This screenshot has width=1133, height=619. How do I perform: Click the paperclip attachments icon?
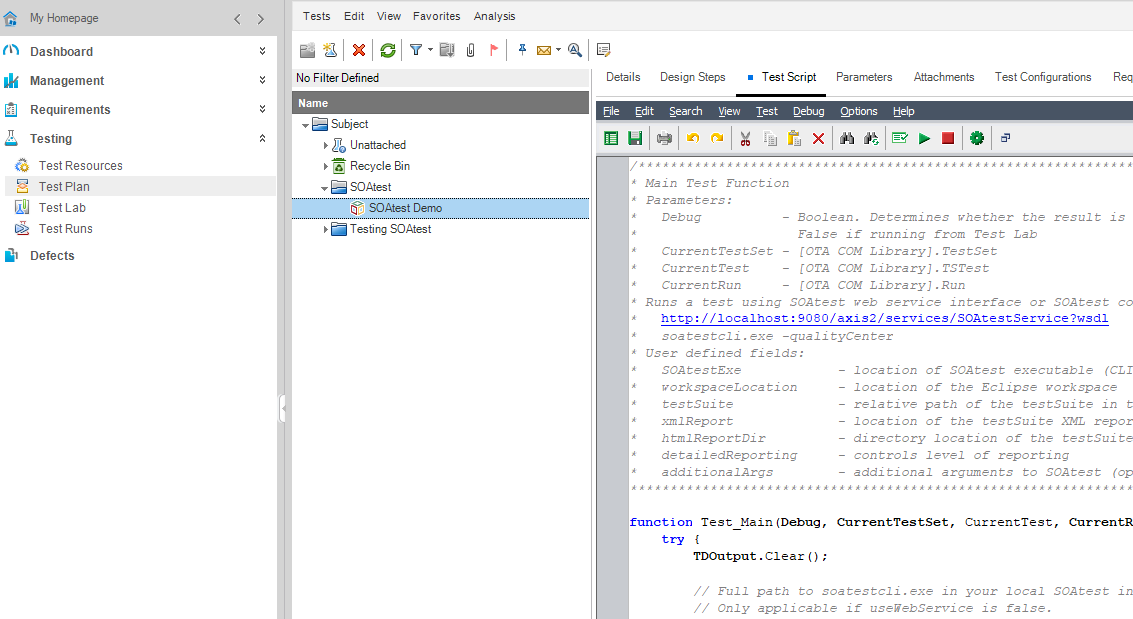point(470,50)
